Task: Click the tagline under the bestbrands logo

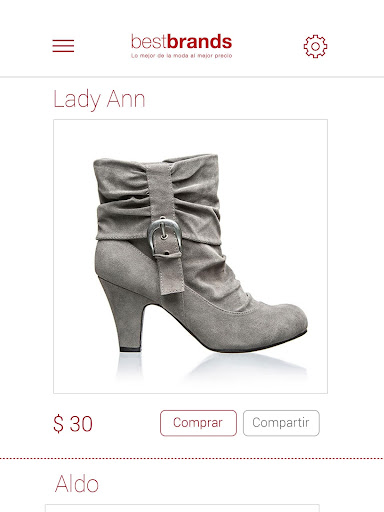Action: coord(182,56)
